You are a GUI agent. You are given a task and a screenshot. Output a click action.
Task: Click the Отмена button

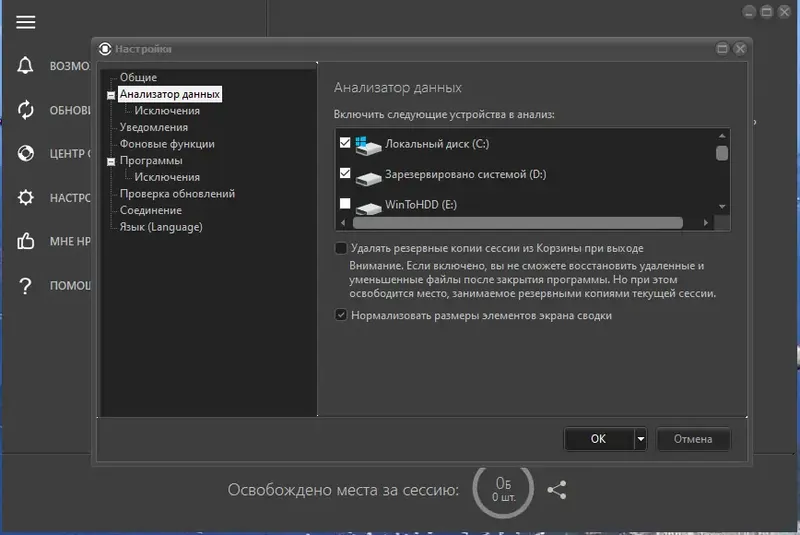(x=693, y=439)
